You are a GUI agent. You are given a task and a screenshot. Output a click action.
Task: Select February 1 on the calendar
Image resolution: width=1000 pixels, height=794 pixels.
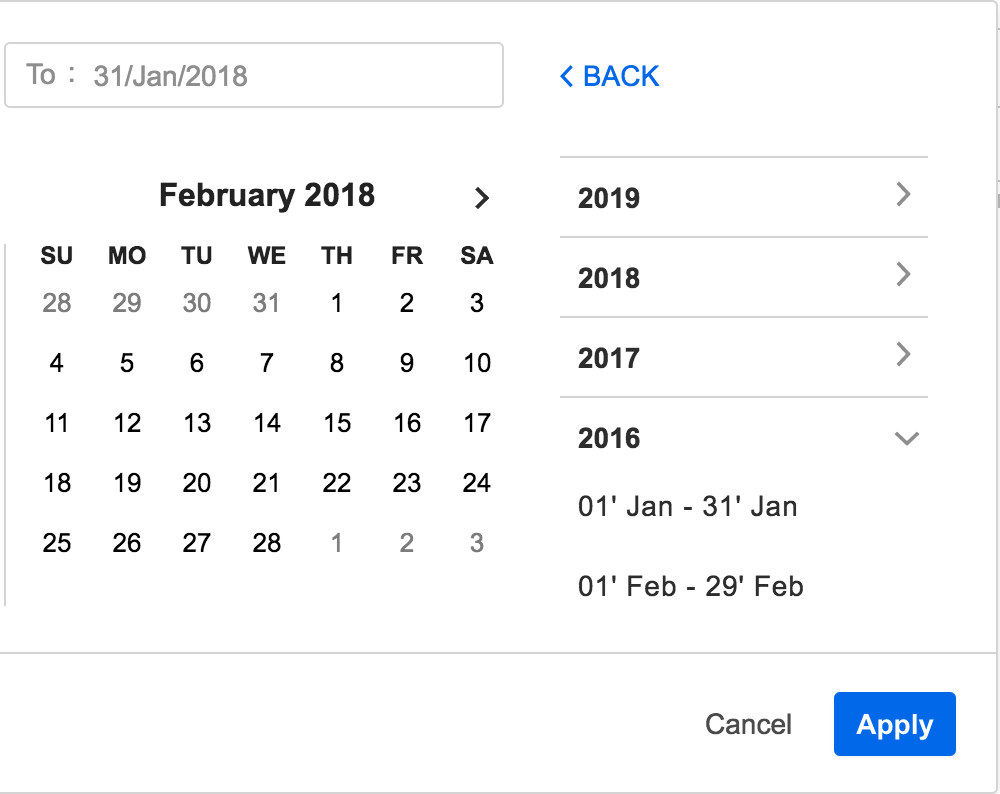pyautogui.click(x=337, y=303)
